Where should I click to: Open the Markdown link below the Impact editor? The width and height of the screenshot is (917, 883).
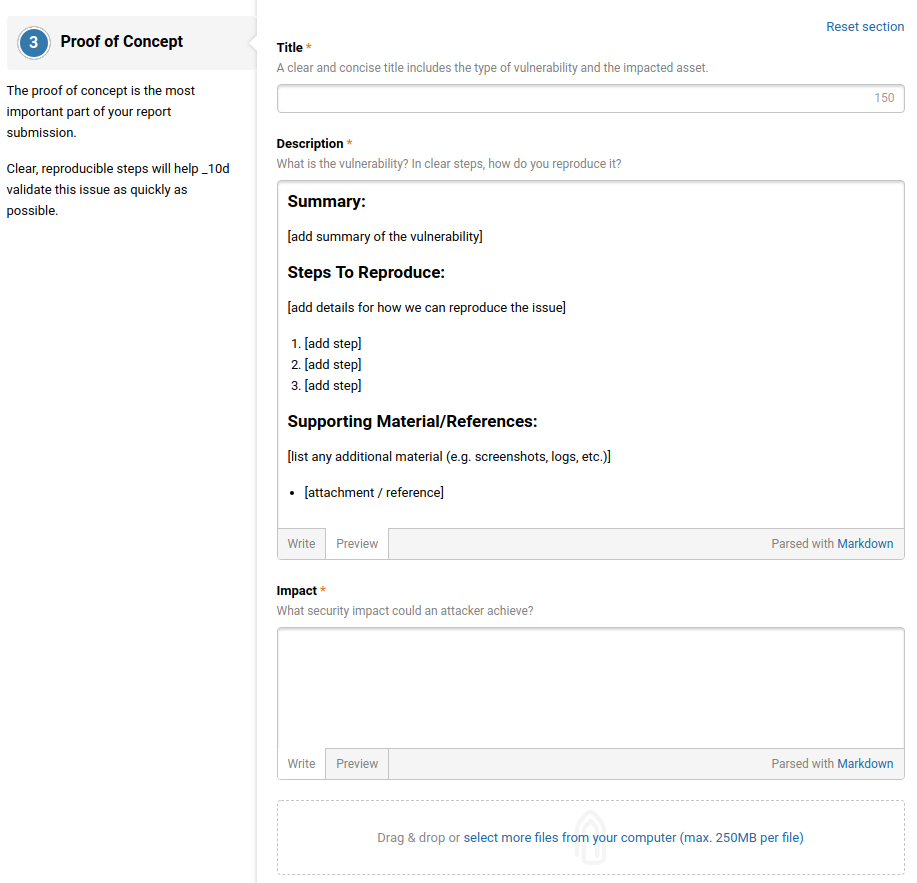[865, 763]
